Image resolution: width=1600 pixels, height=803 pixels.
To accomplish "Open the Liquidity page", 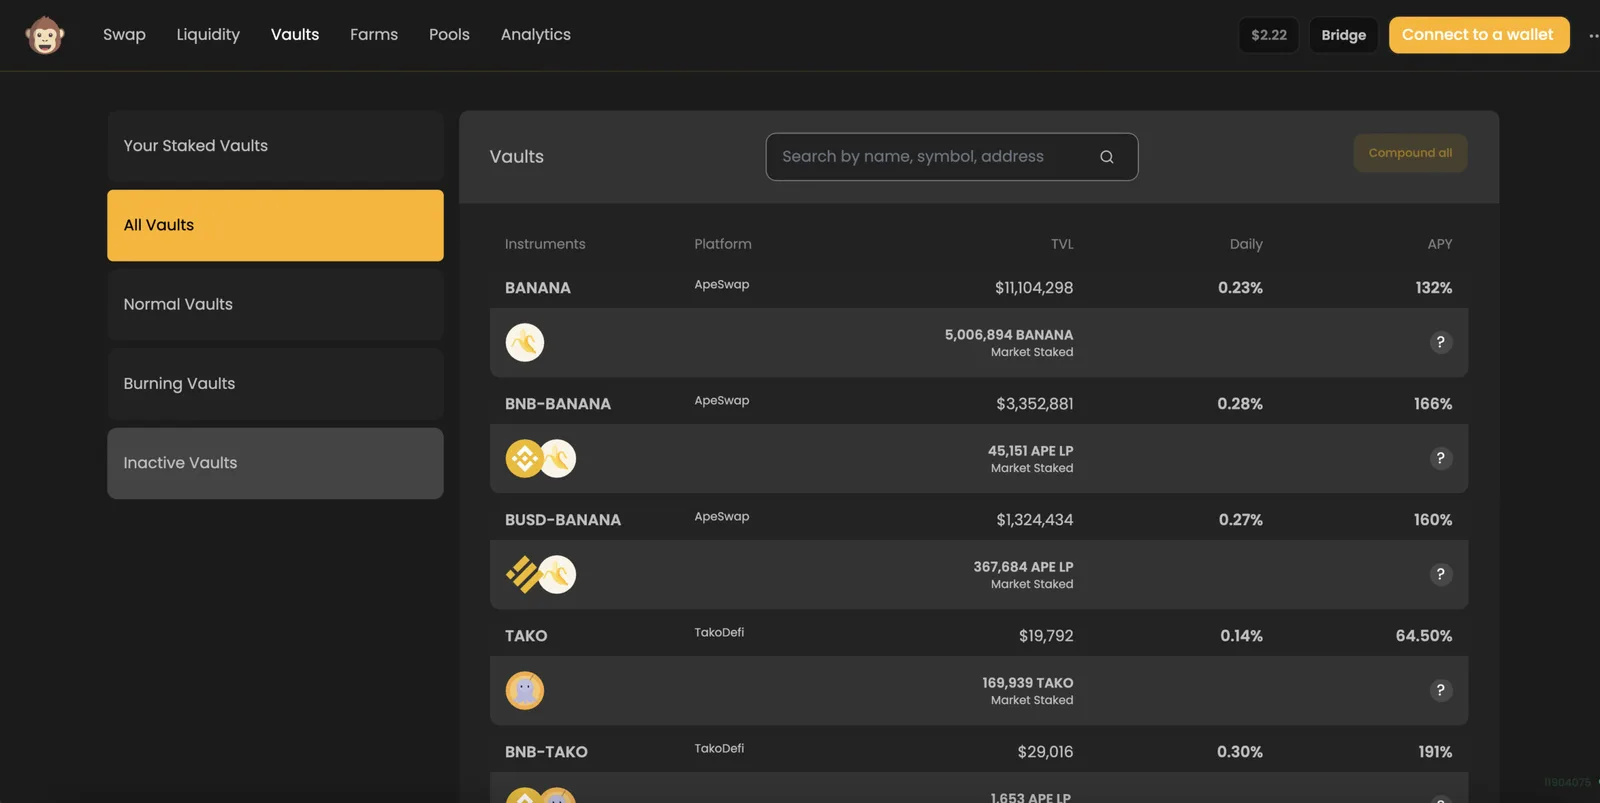I will click(x=208, y=34).
